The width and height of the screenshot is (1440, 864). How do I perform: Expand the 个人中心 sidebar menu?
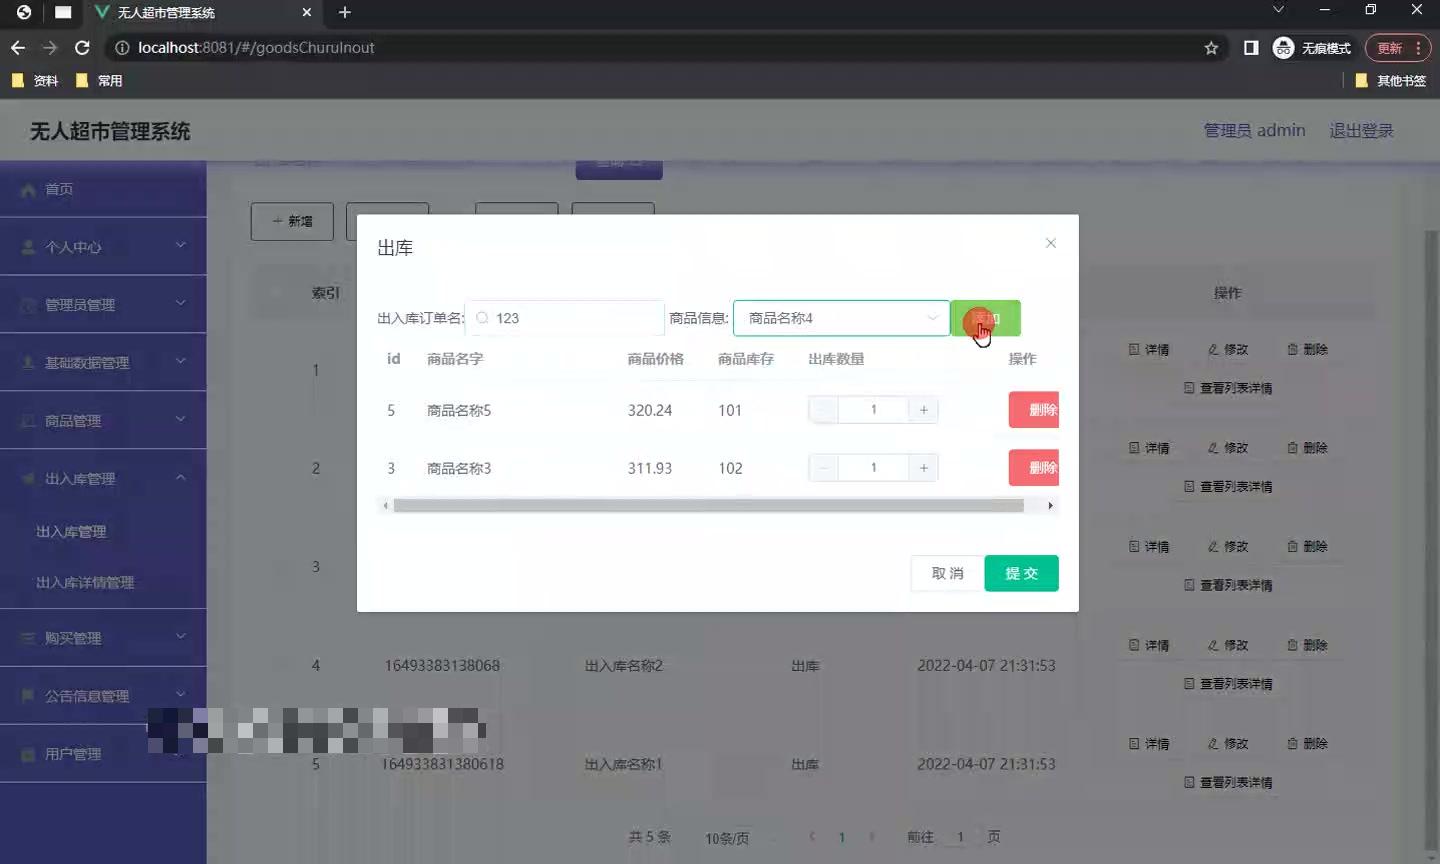[x=103, y=247]
